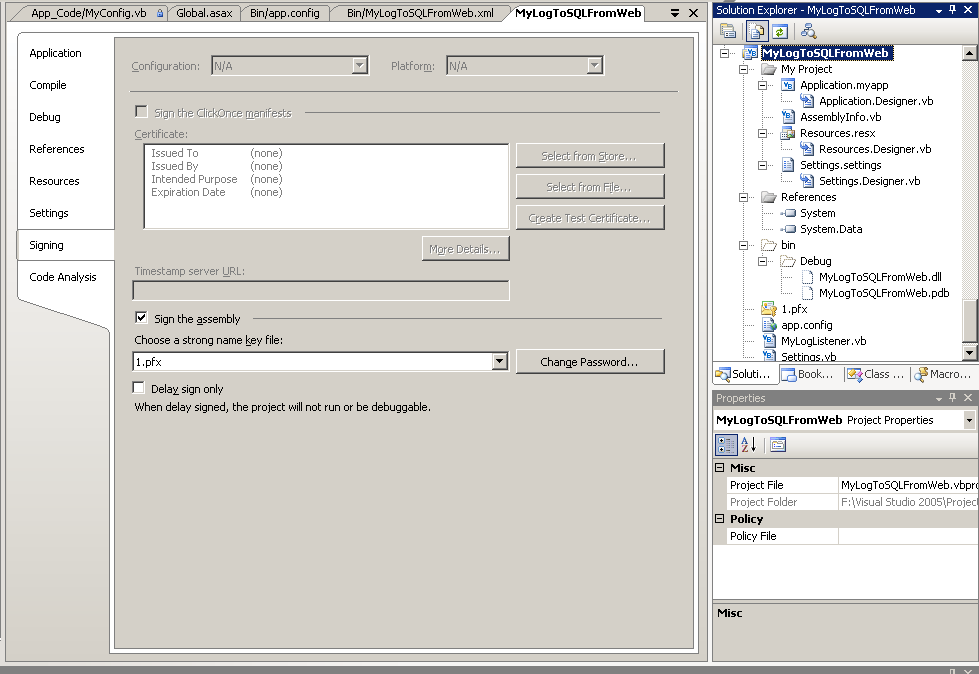The height and width of the screenshot is (674, 979).
Task: Click MyLogToSQLFromWeb.pdb file icon
Action: click(807, 293)
